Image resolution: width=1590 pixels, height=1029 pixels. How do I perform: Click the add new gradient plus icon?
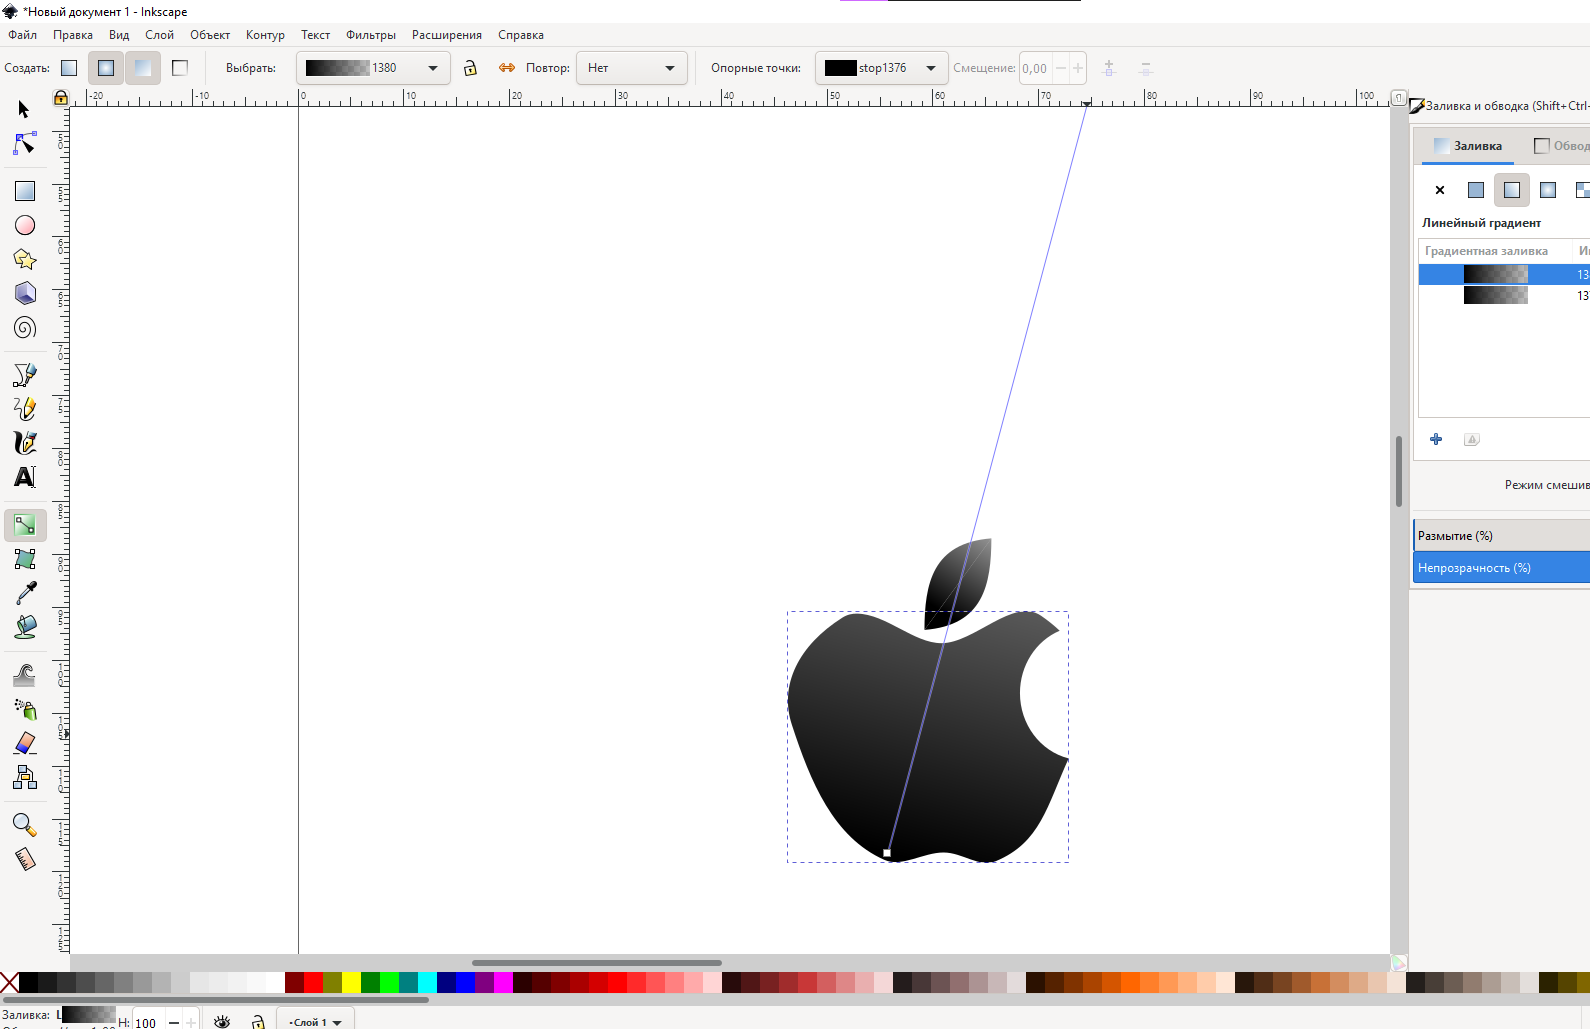tap(1436, 439)
